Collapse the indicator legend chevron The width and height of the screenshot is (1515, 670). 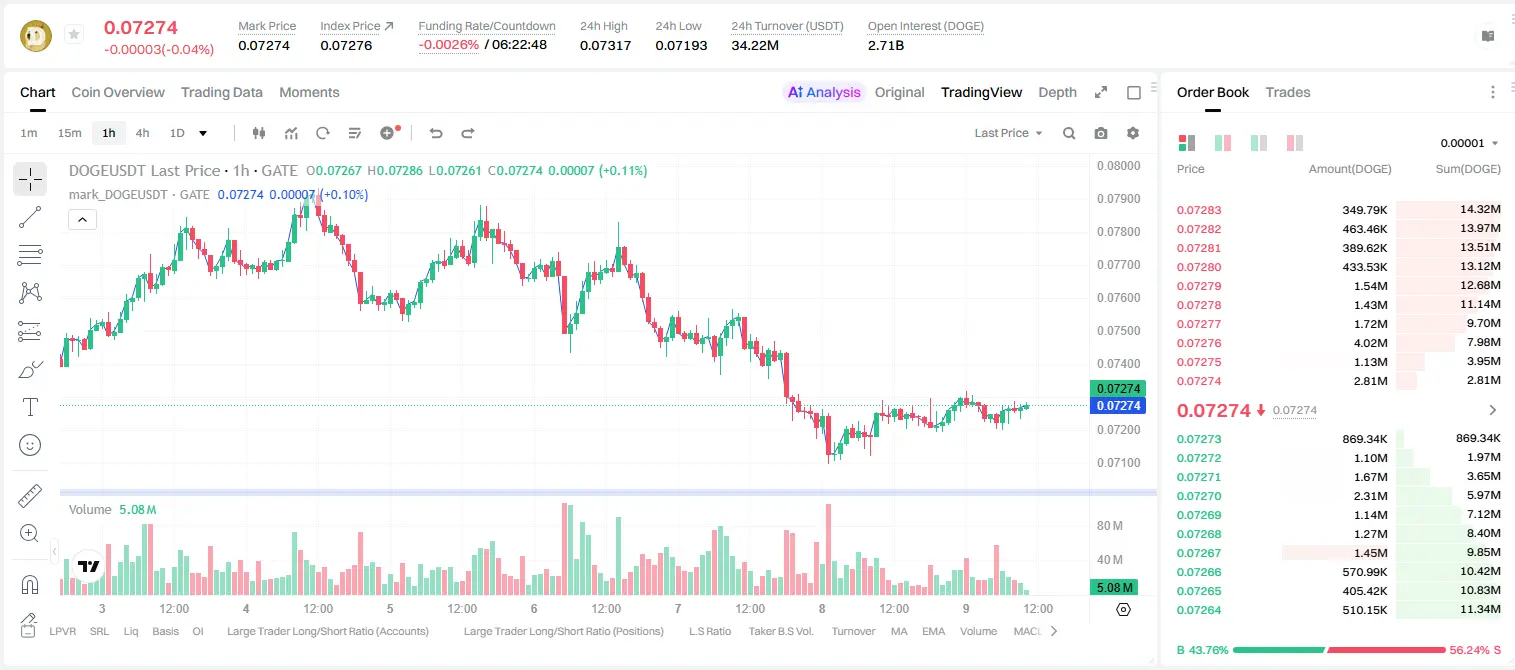(82, 220)
